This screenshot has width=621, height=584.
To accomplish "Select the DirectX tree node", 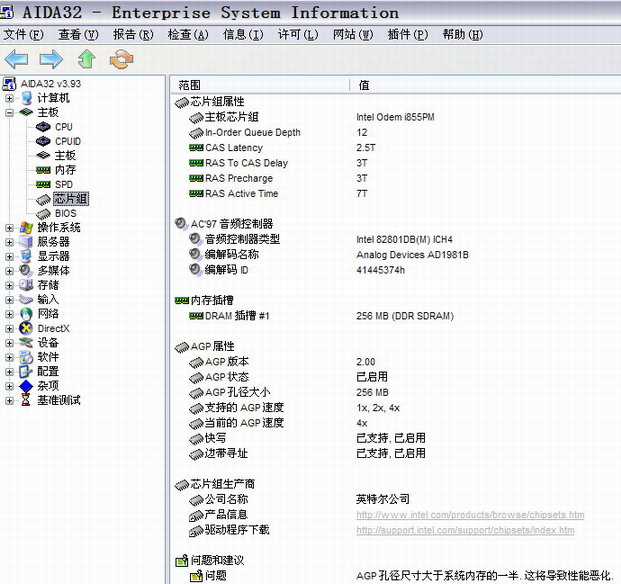I will [x=53, y=328].
